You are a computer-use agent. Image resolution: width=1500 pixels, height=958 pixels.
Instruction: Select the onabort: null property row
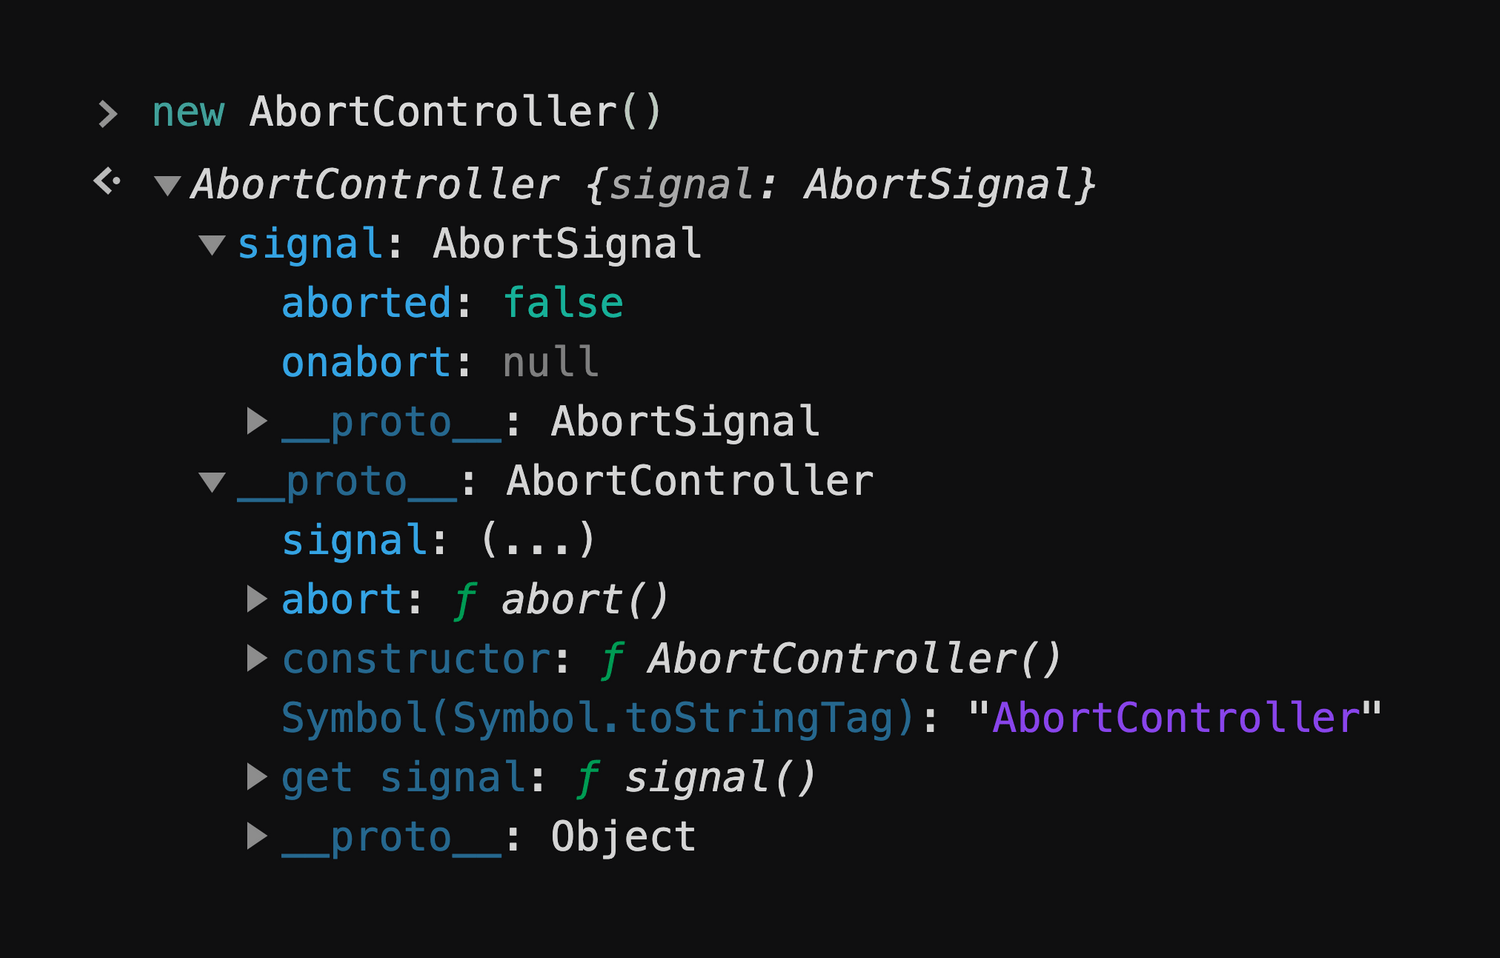tap(440, 362)
